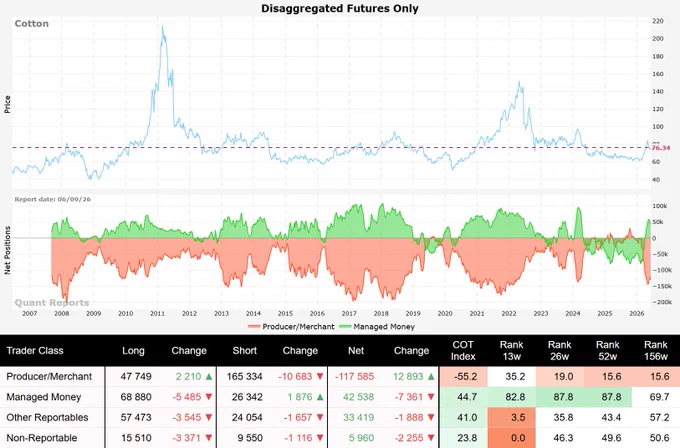The width and height of the screenshot is (680, 448).
Task: Click the red down arrow beside -7 361
Action: [x=431, y=397]
